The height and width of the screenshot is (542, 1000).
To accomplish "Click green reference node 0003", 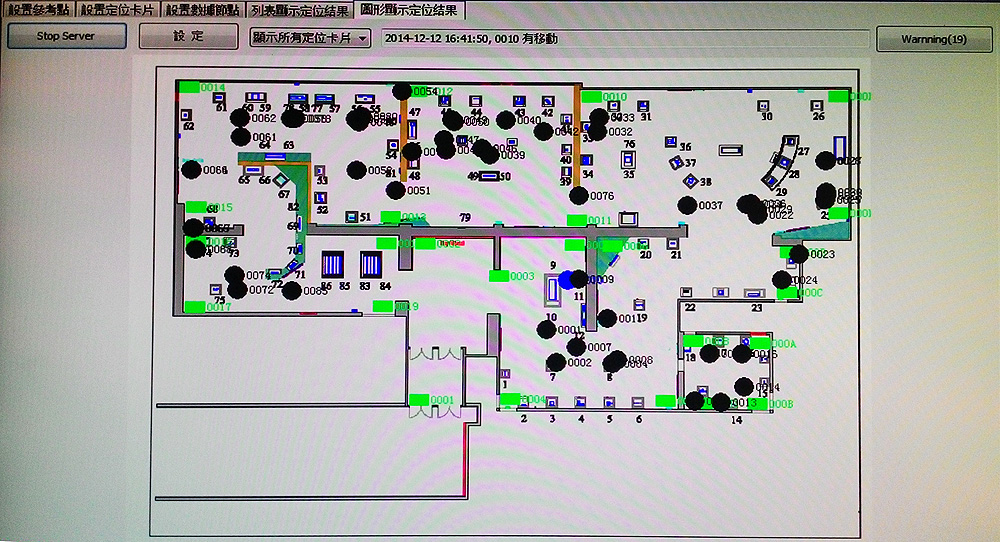I will [x=499, y=276].
